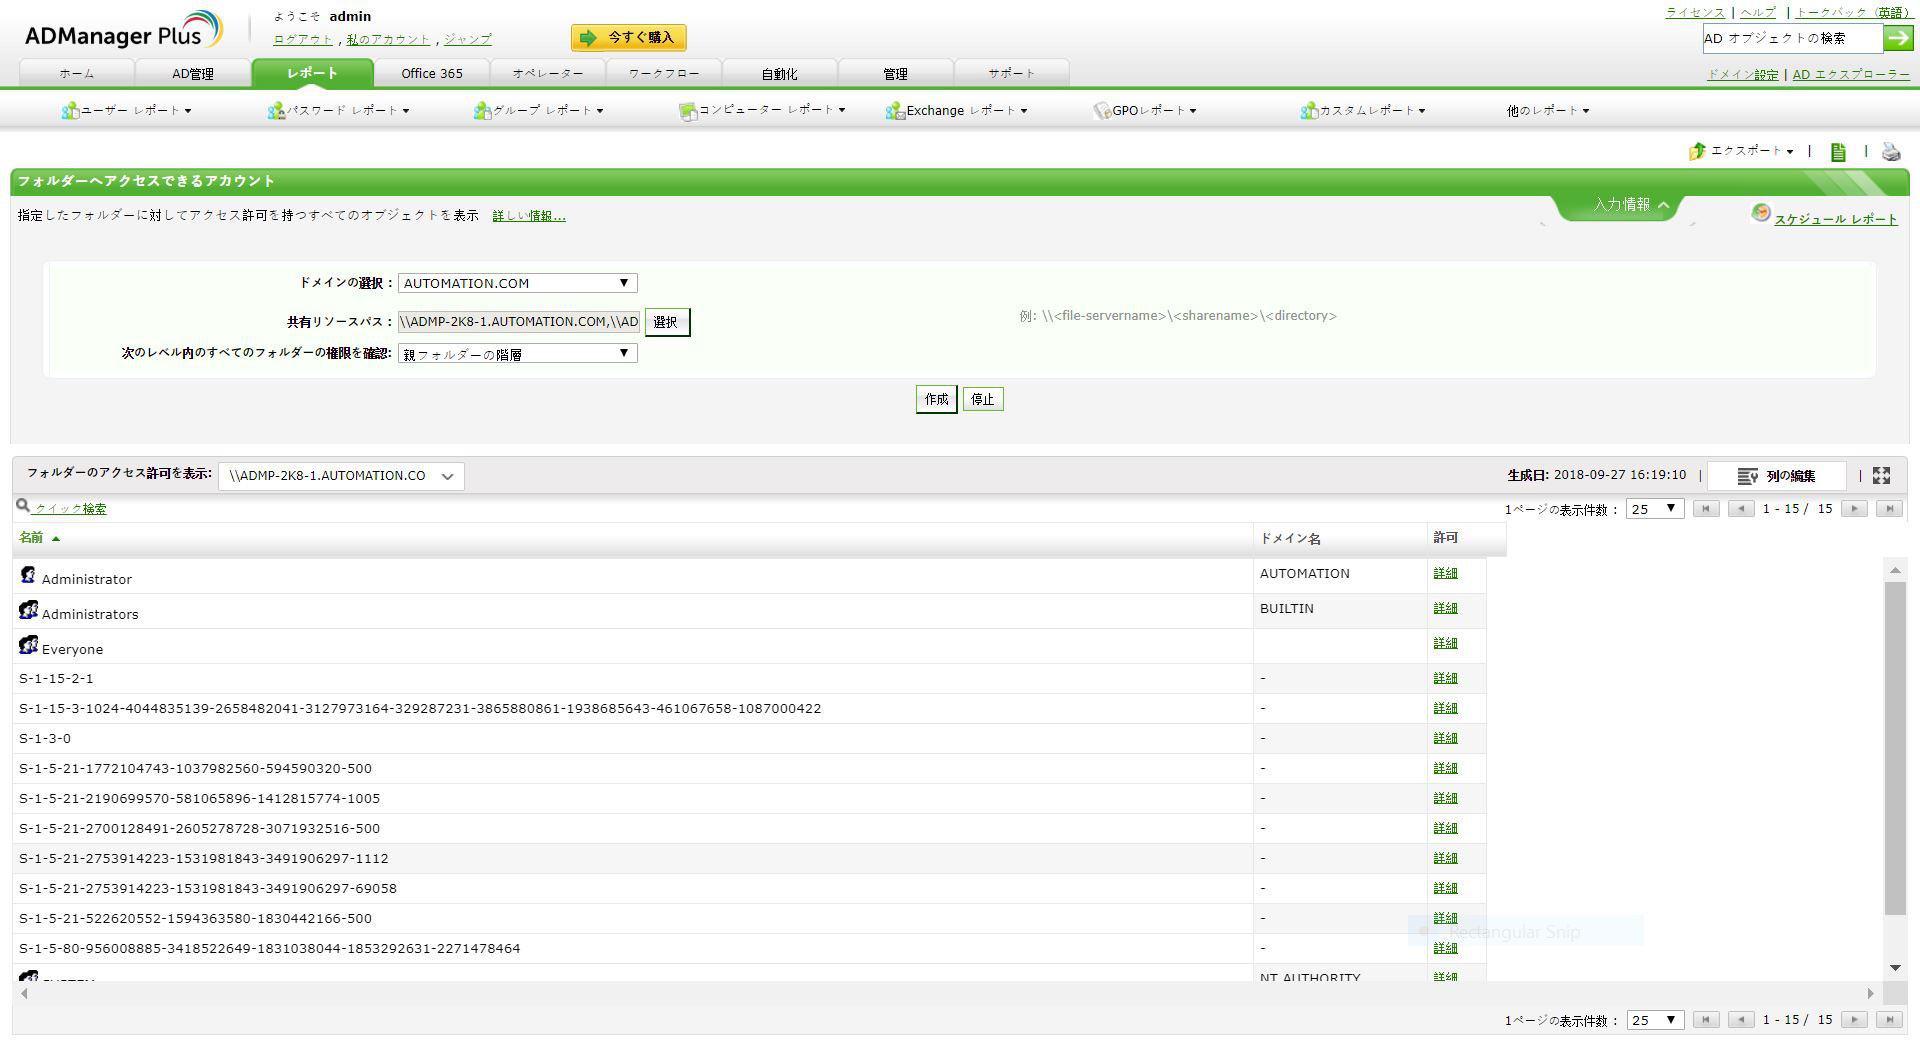This screenshot has height=1048, width=1920.
Task: Open the 詳しい情報 link
Action: tap(527, 215)
